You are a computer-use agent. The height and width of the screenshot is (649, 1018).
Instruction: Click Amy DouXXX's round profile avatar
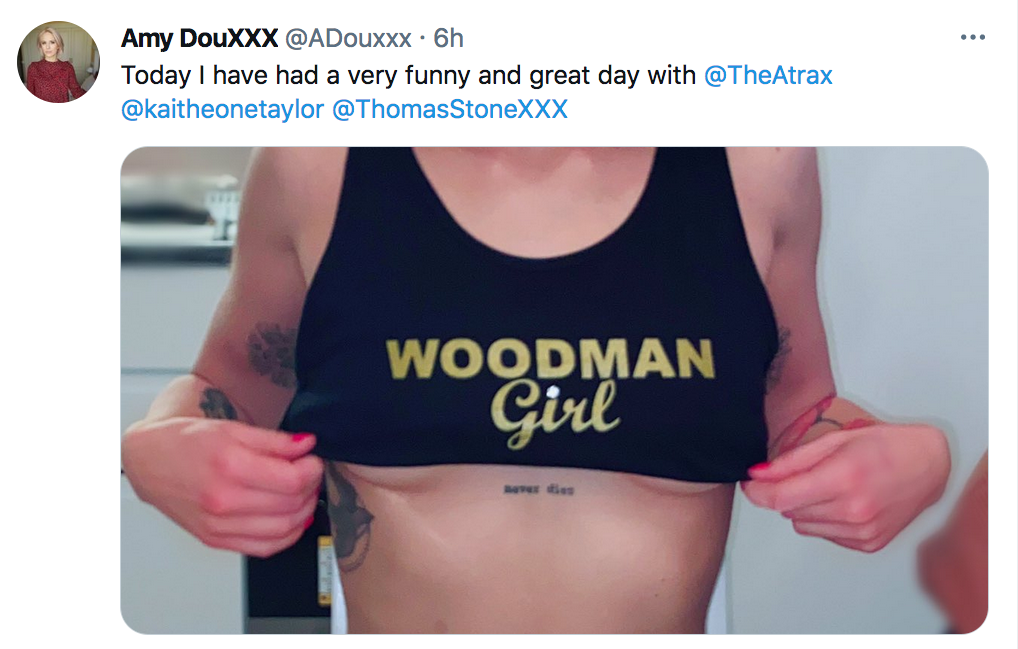pos(58,62)
